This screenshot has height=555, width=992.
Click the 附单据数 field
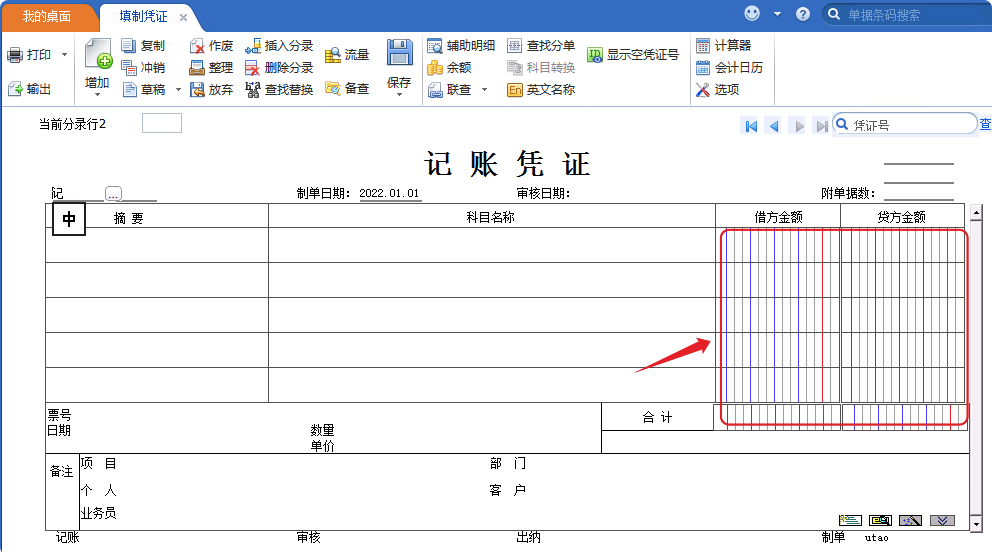coord(919,193)
